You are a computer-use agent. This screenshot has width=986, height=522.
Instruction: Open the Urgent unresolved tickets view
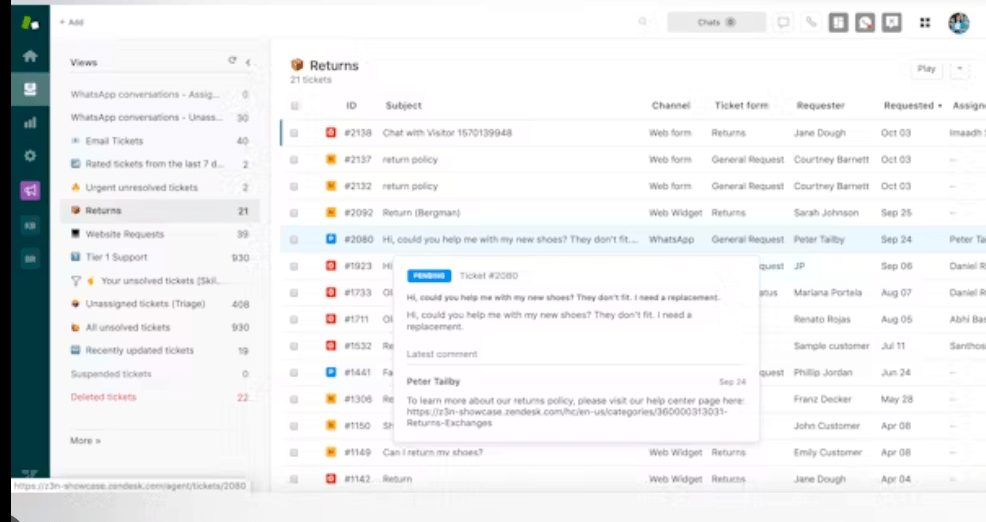click(x=141, y=188)
